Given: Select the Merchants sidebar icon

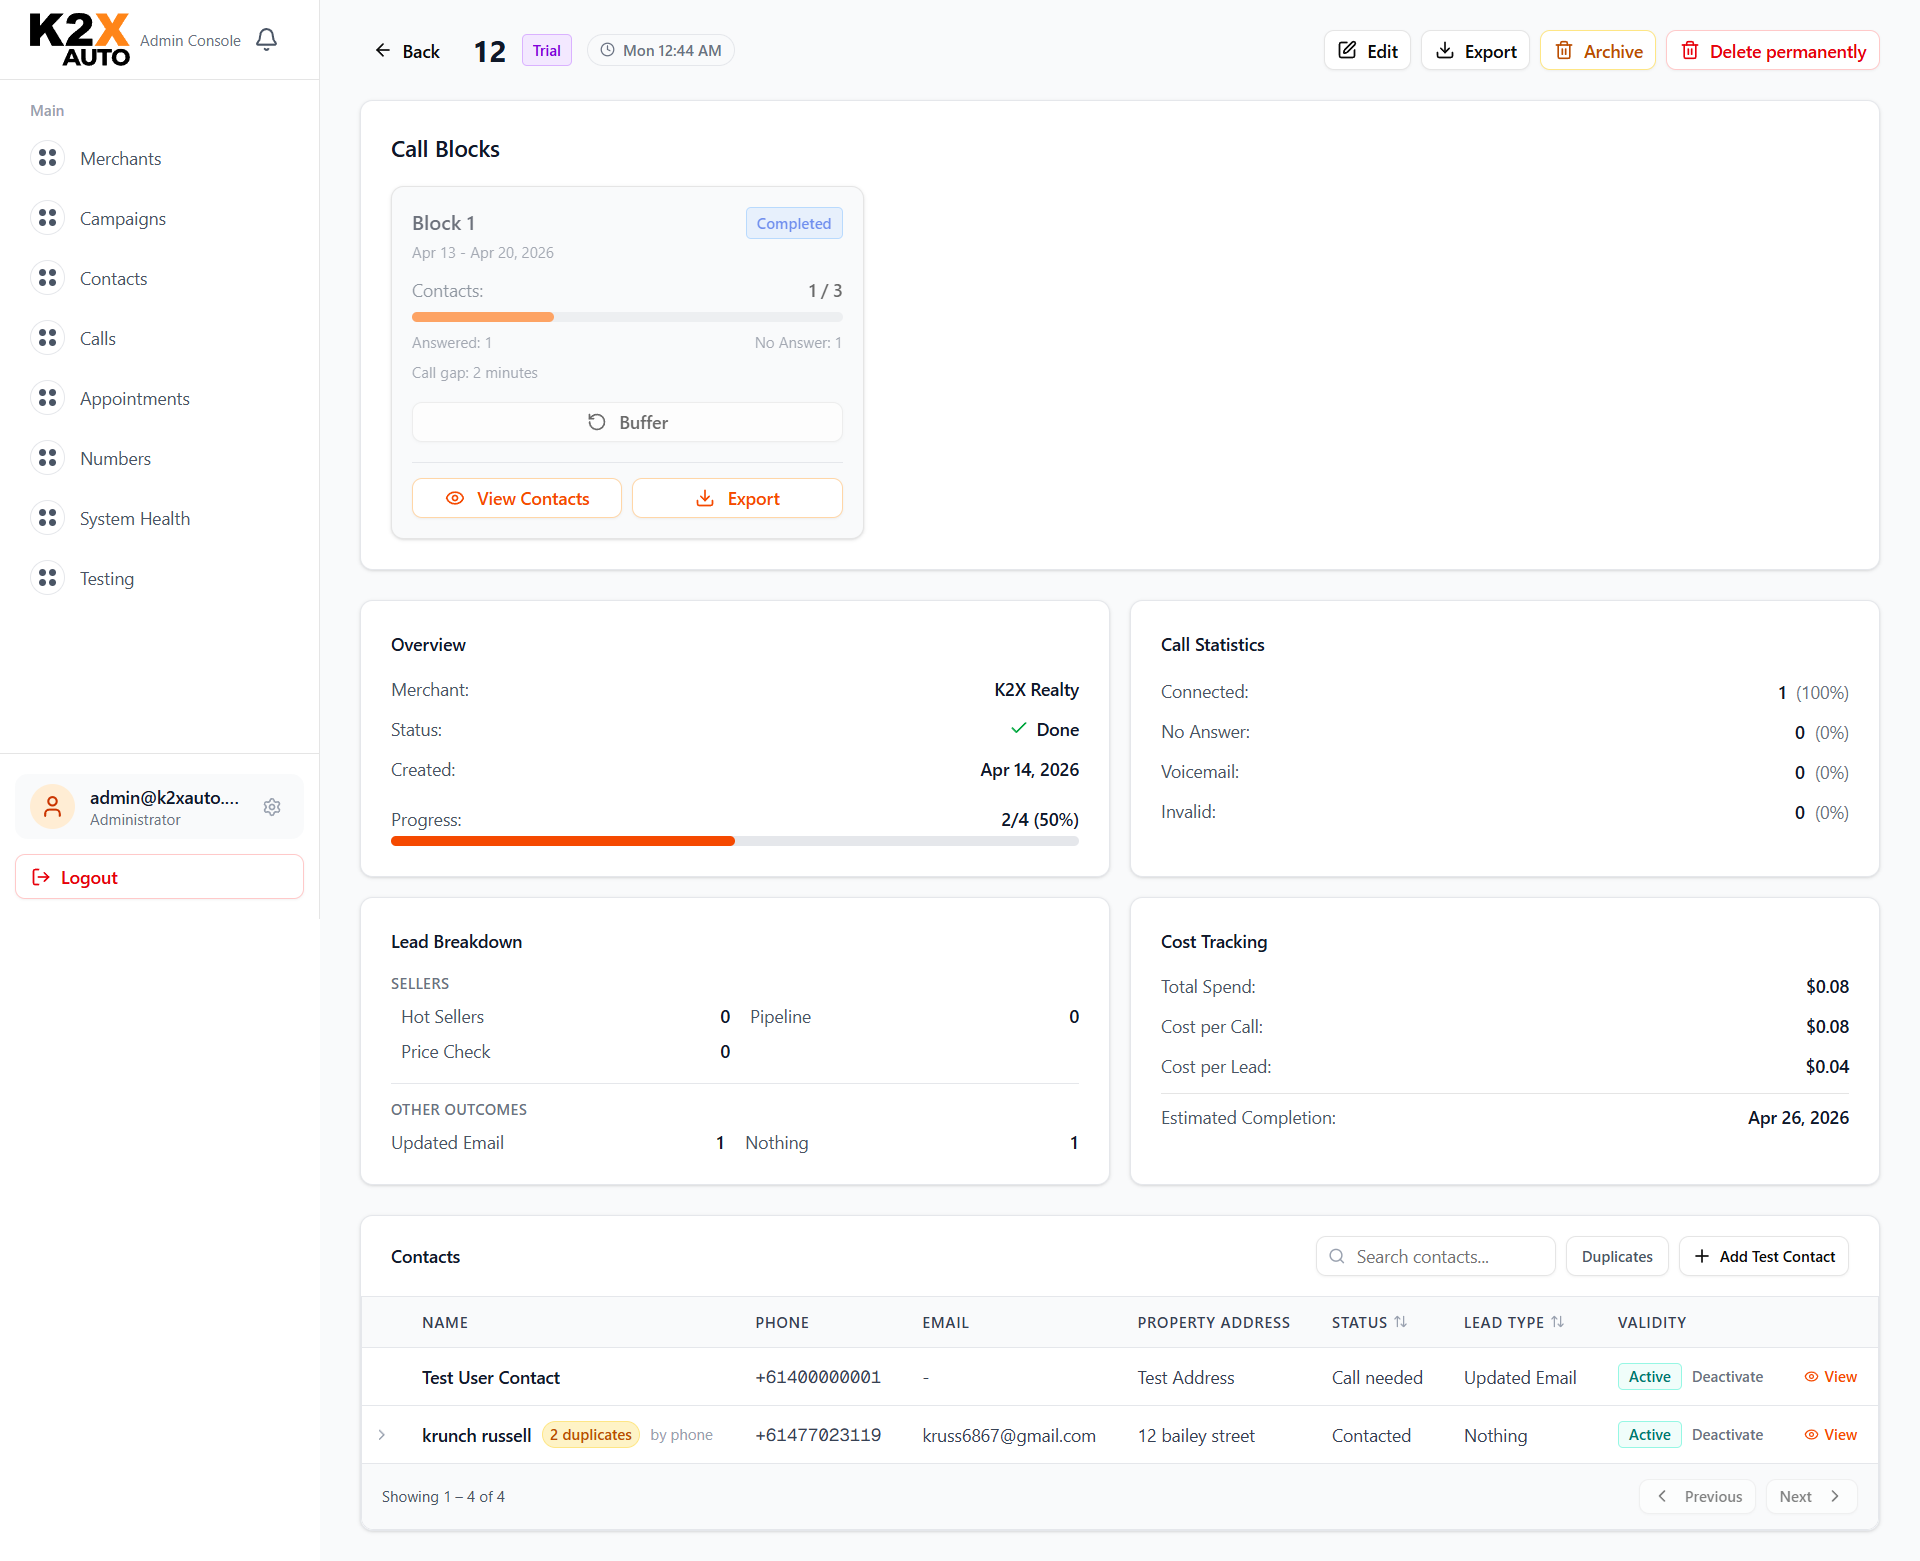Looking at the screenshot, I should (47, 158).
